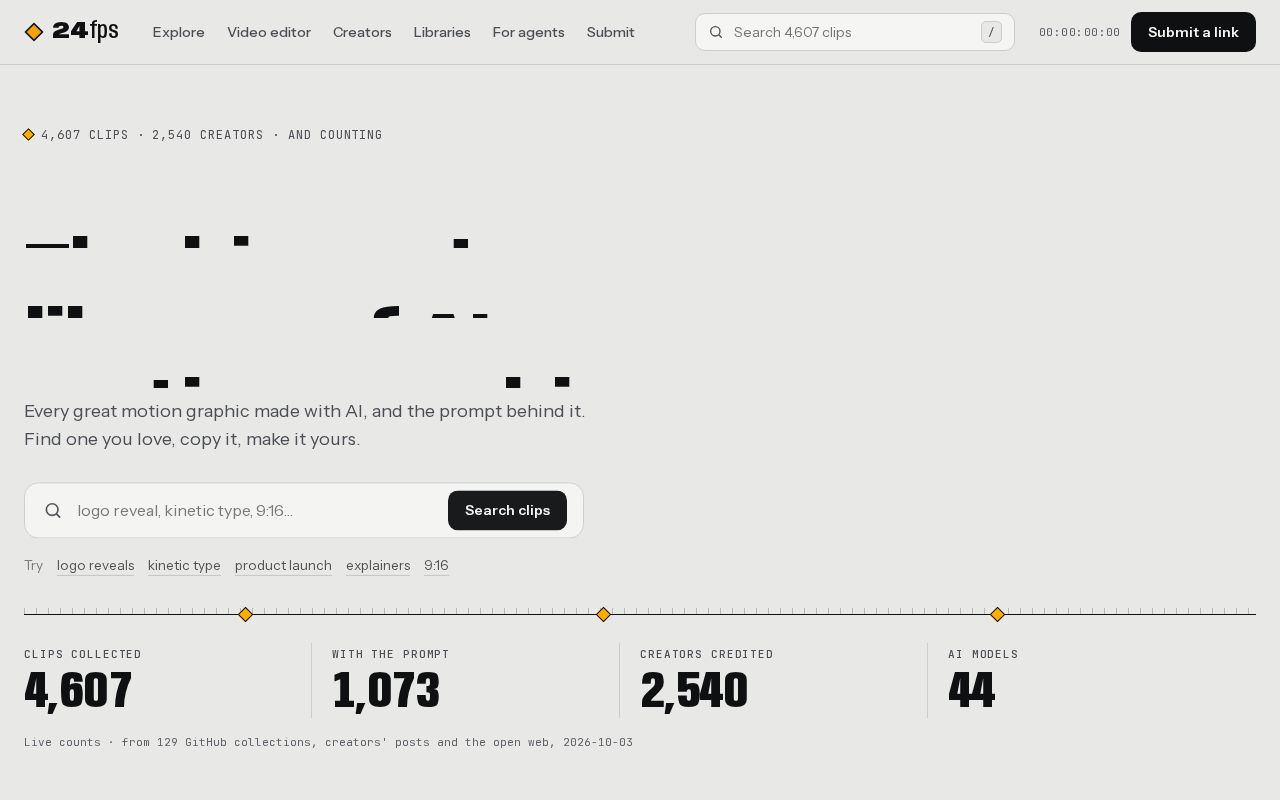
Task: Open the Explore menu item
Action: pos(178,32)
